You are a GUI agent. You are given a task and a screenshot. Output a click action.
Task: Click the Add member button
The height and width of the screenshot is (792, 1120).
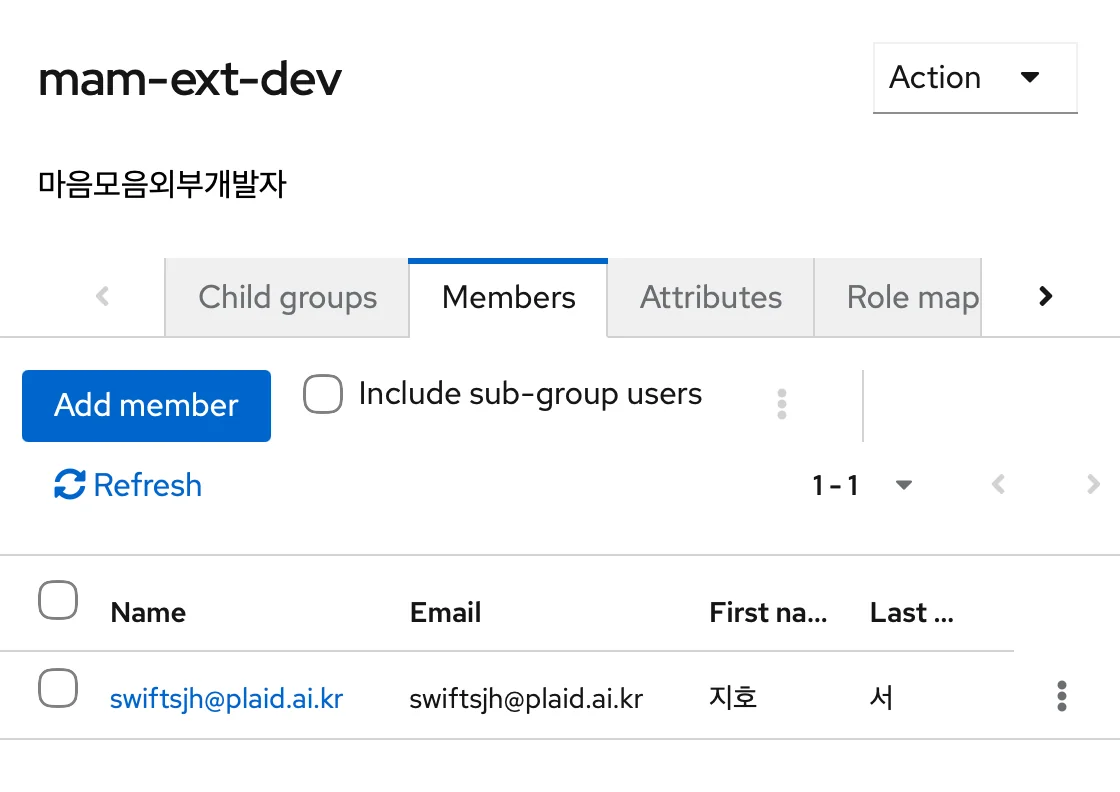pyautogui.click(x=146, y=405)
